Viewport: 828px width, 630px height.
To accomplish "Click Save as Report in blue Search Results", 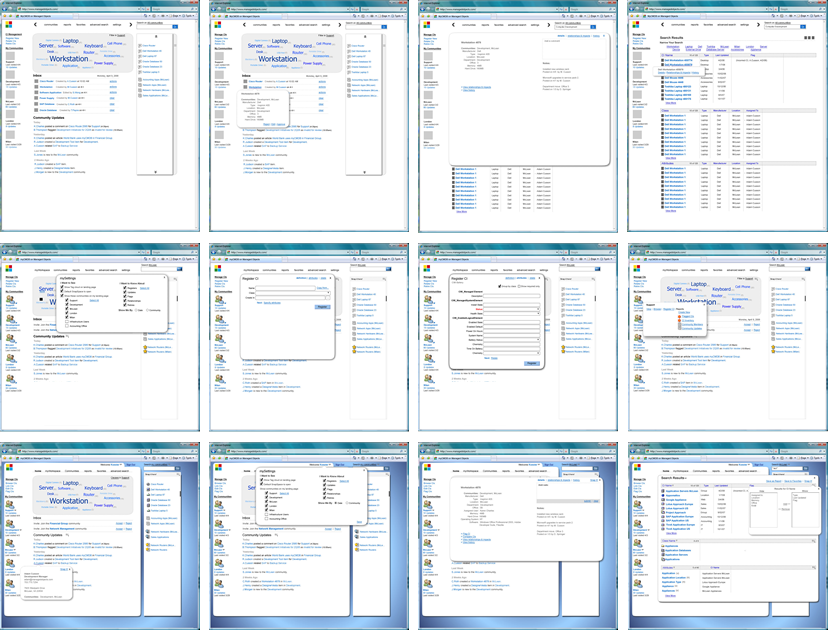I will click(774, 481).
